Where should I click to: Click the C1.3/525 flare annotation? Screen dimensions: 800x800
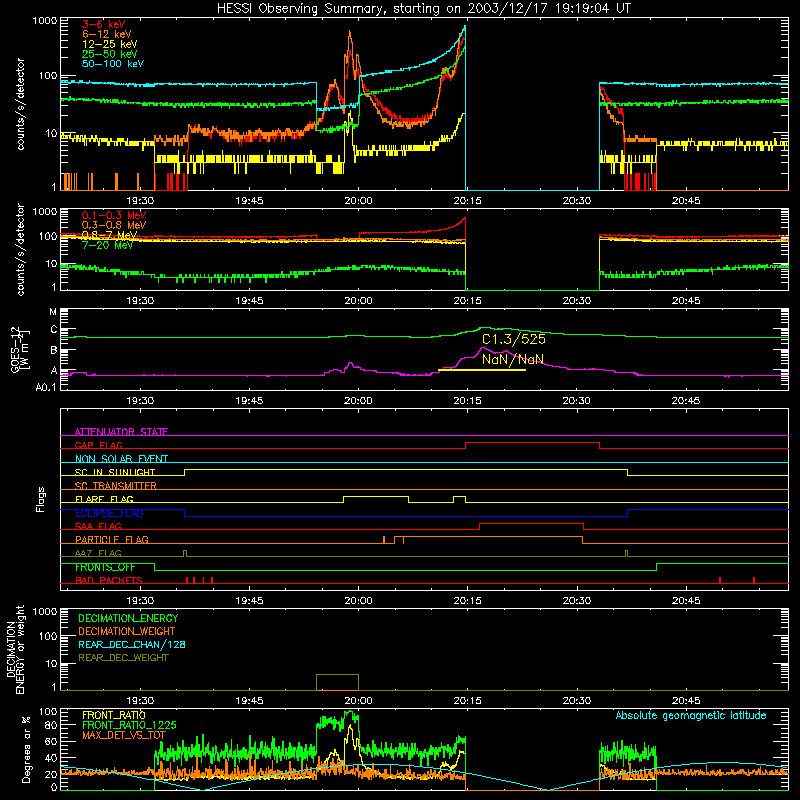pyautogui.click(x=514, y=339)
